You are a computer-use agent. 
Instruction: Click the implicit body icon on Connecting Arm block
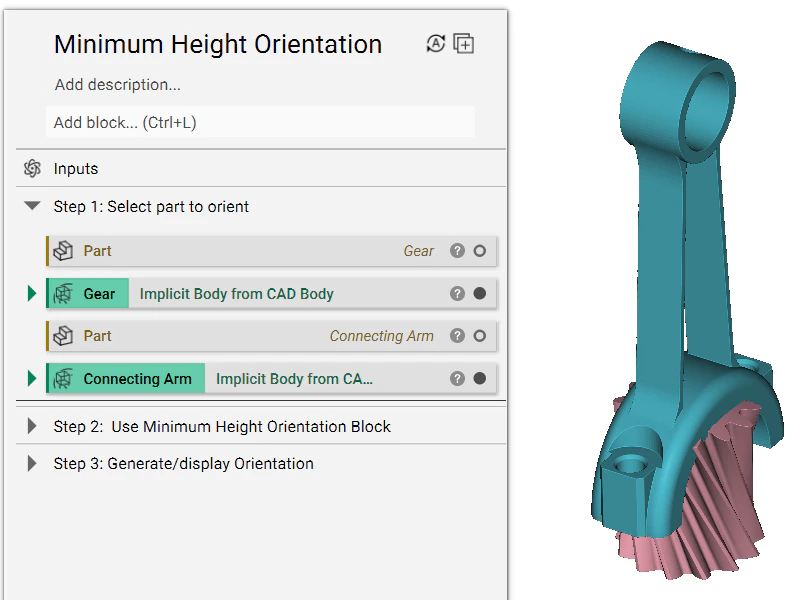click(63, 379)
